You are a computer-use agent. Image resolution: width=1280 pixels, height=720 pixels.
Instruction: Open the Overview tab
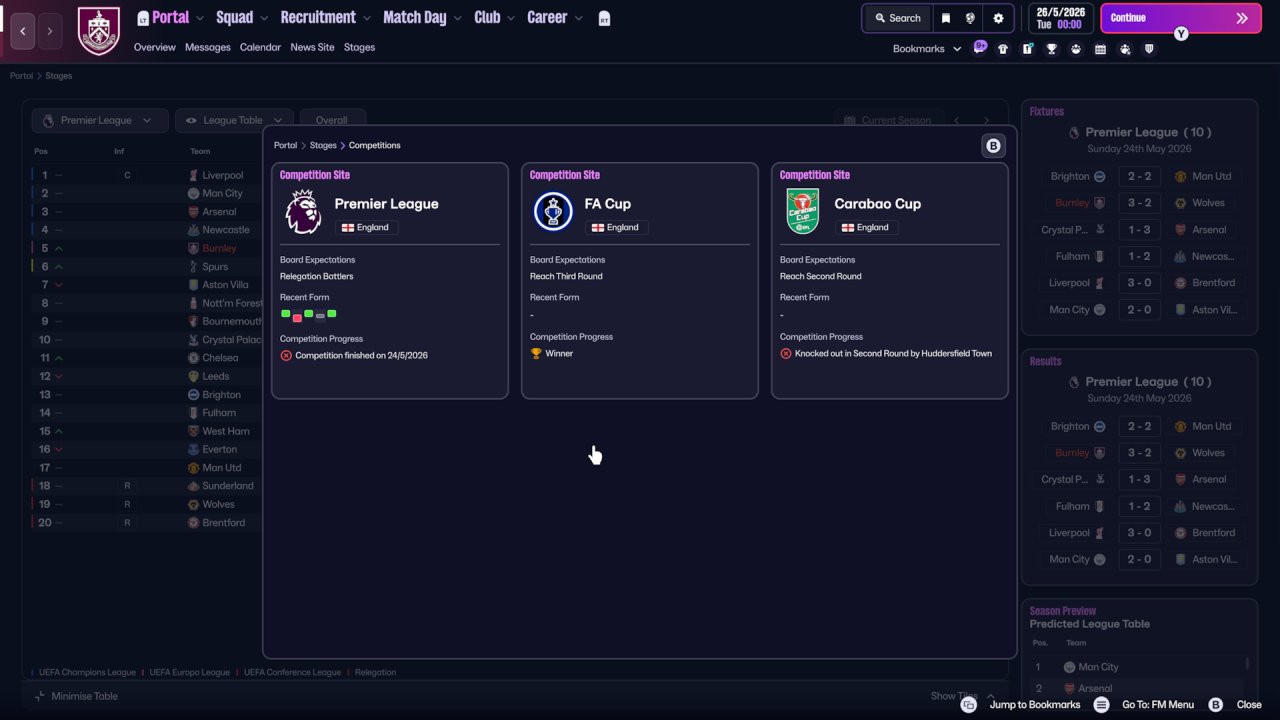coord(155,47)
